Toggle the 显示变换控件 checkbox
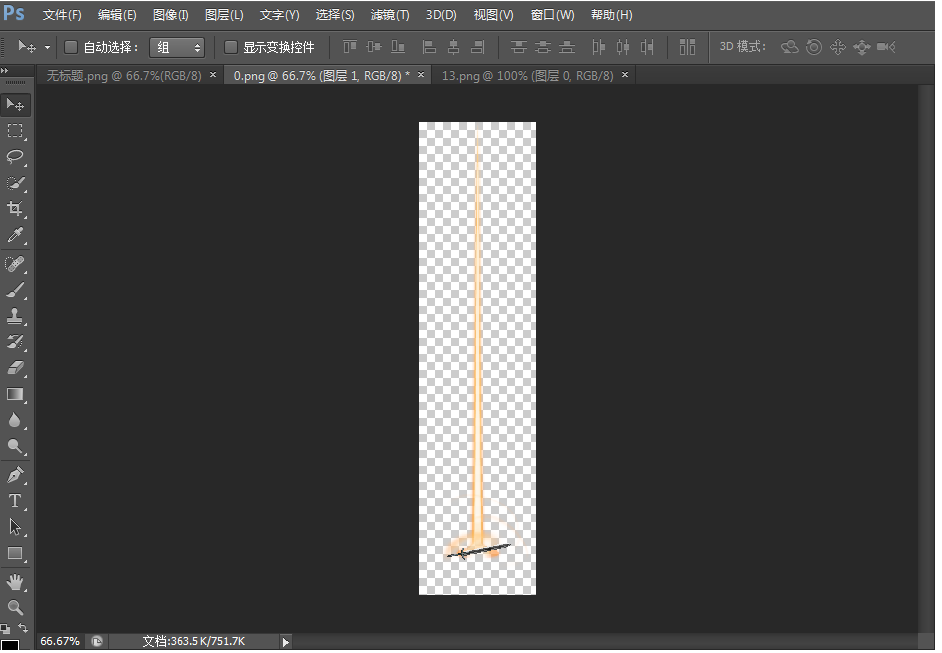The width and height of the screenshot is (942, 653). pyautogui.click(x=231, y=47)
